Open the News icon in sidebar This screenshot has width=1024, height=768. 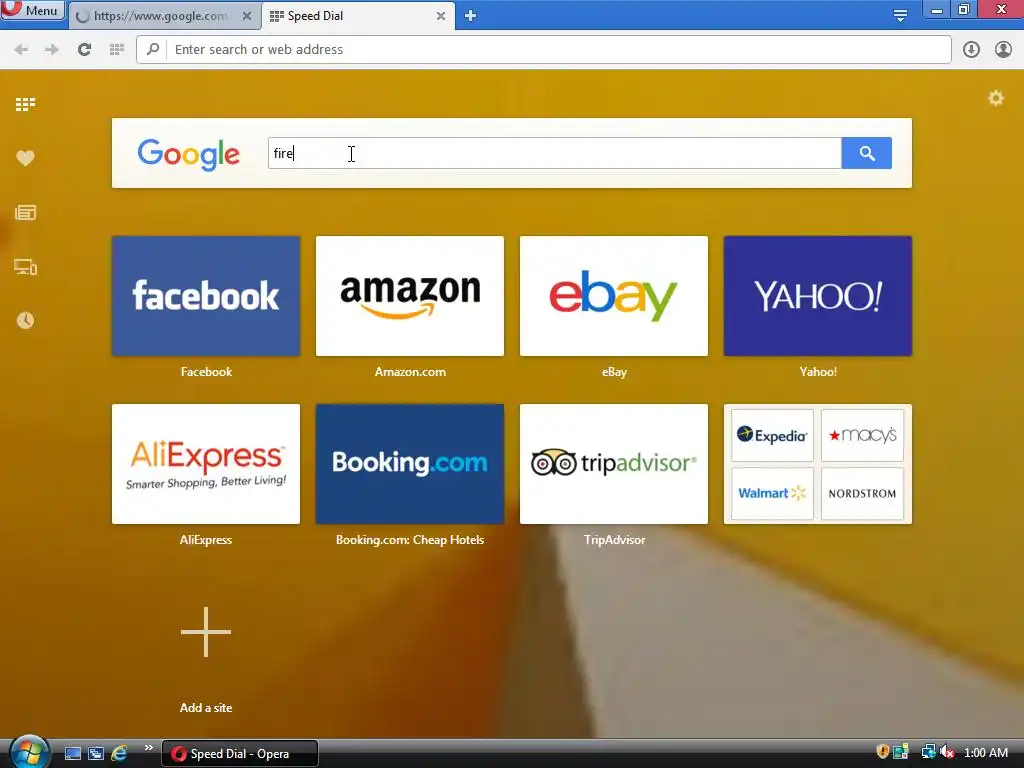pos(25,212)
